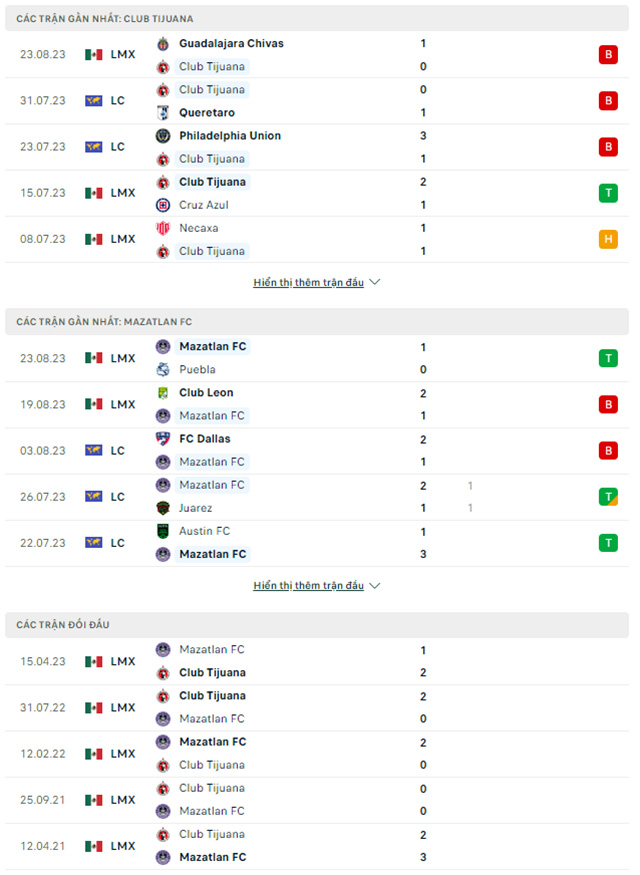Click the Guadalajara Chivas team logo

click(163, 44)
